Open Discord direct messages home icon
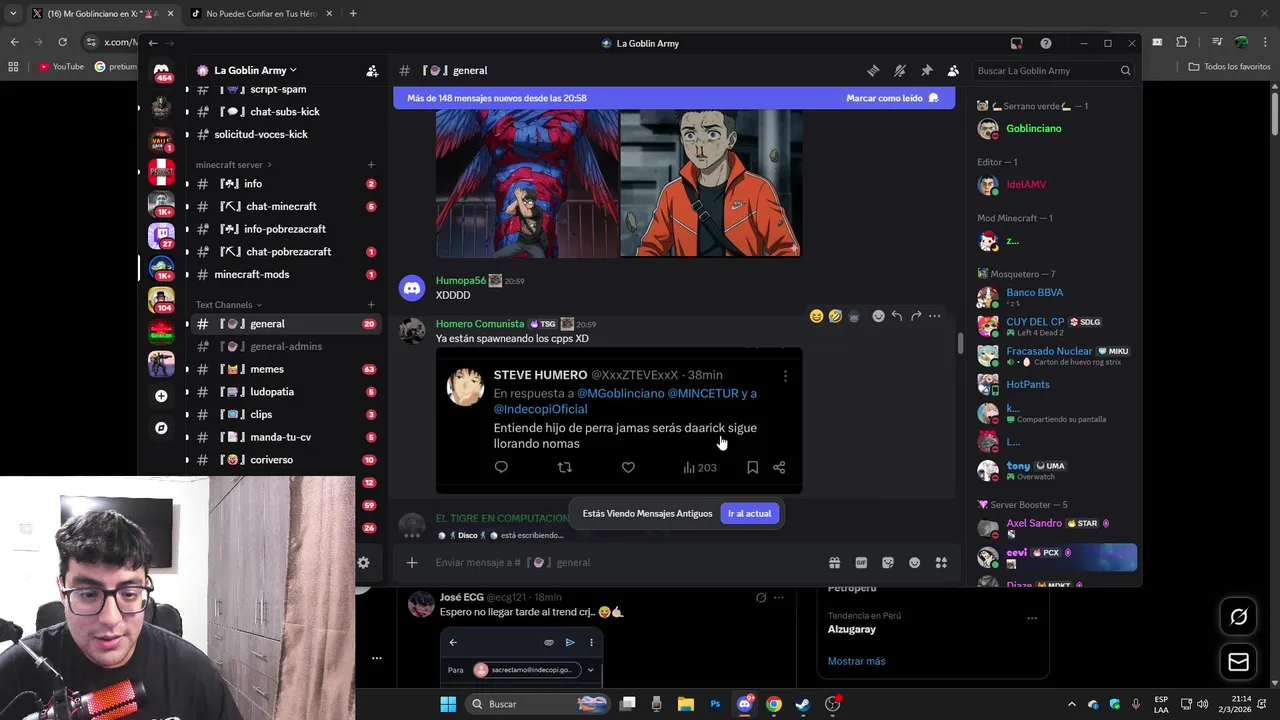The width and height of the screenshot is (1280, 720). [x=161, y=72]
